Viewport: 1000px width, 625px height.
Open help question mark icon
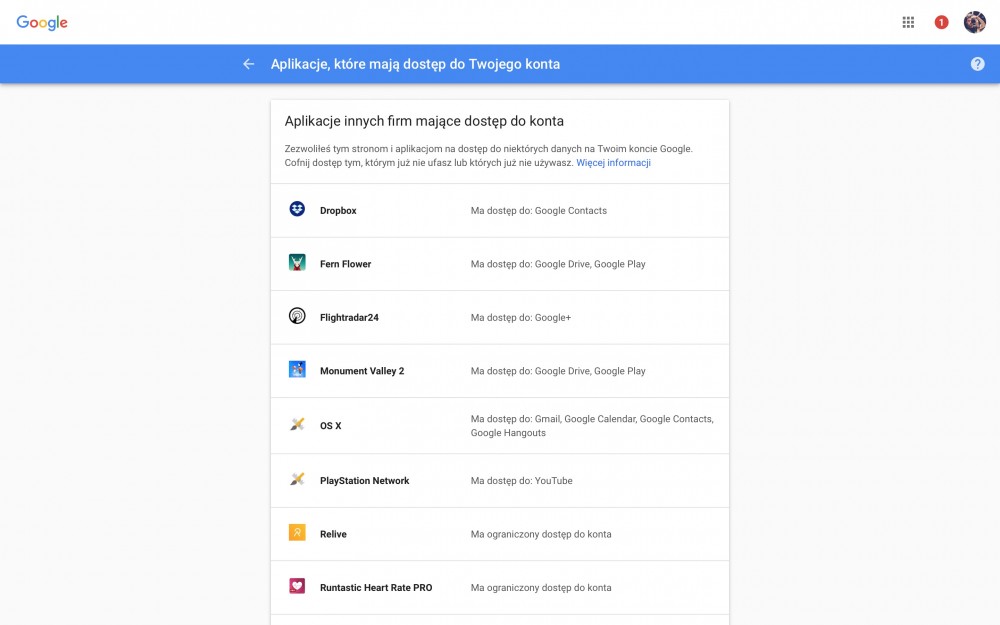click(x=977, y=64)
